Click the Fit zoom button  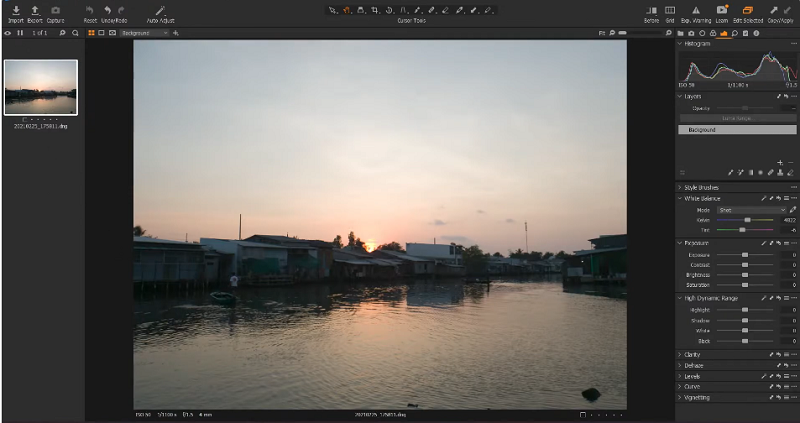point(602,33)
